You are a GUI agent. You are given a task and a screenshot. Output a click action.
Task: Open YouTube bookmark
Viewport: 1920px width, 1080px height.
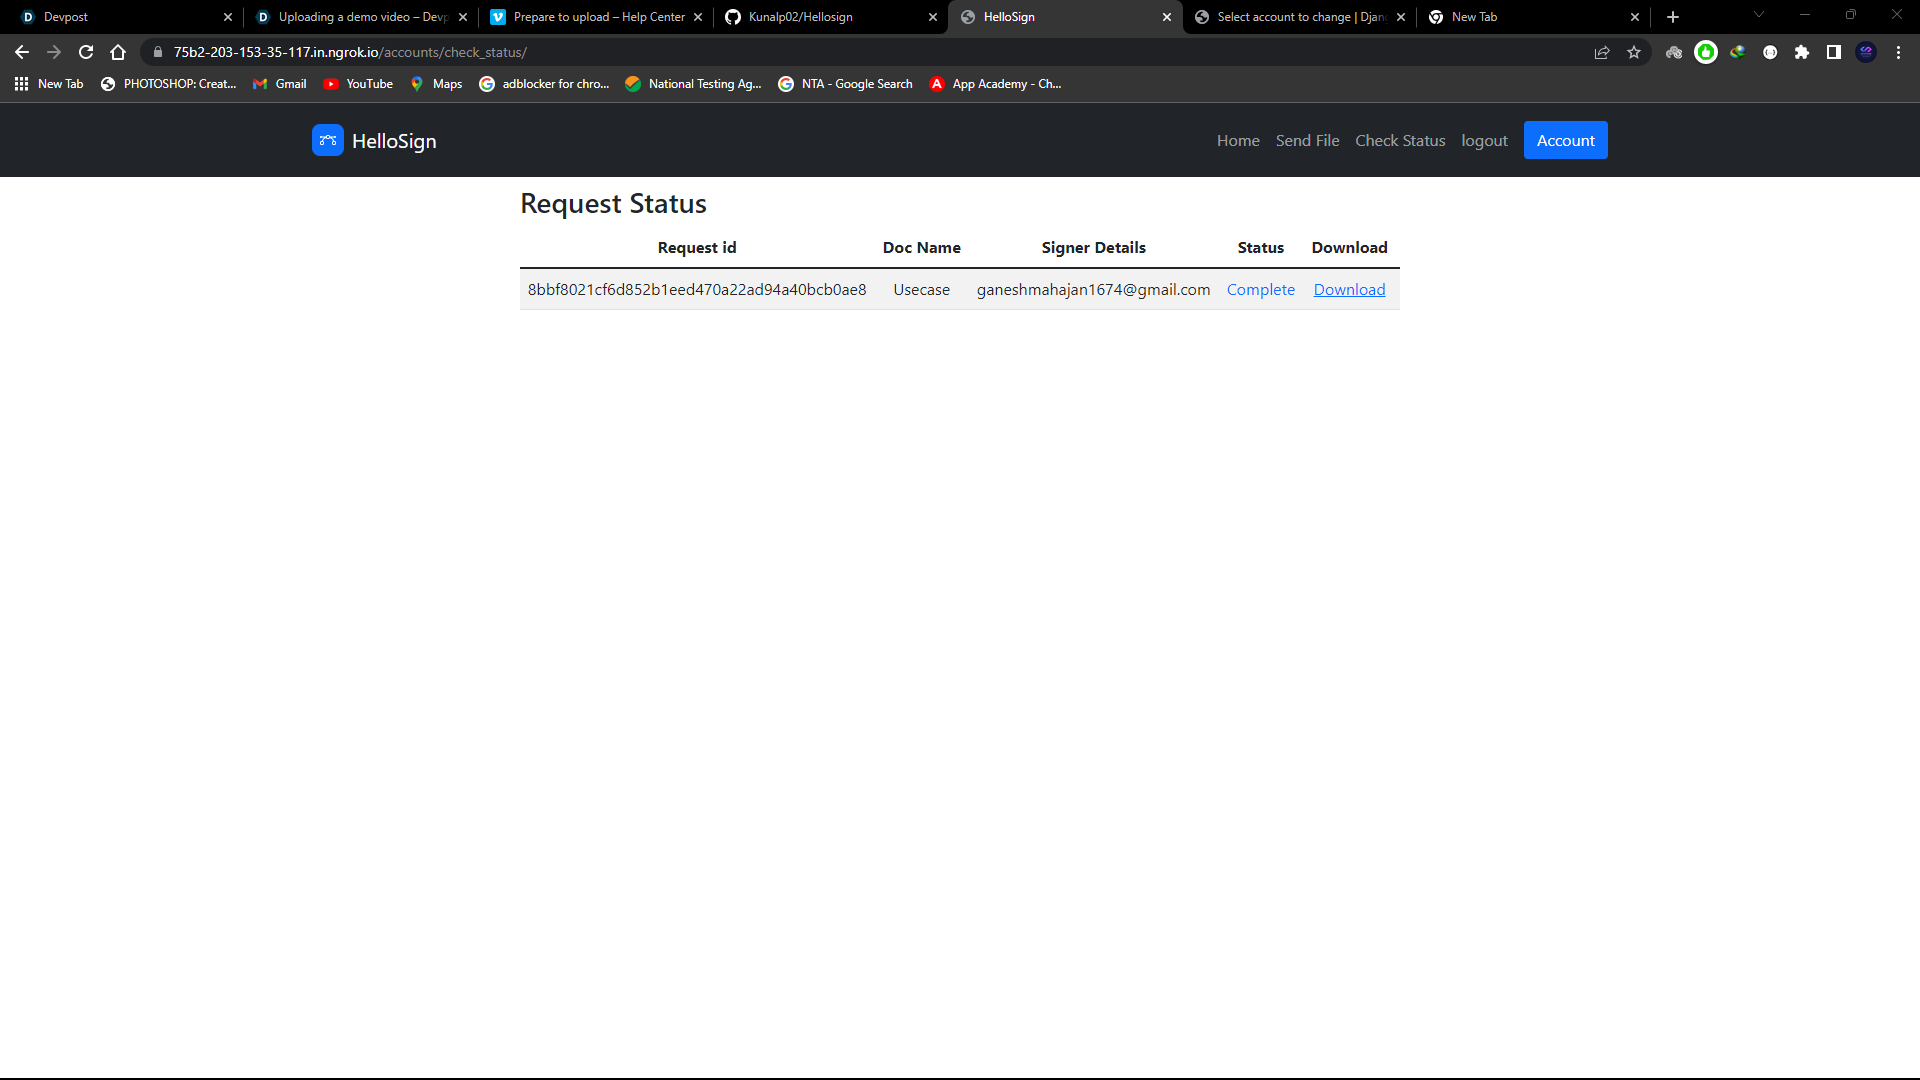coord(358,84)
